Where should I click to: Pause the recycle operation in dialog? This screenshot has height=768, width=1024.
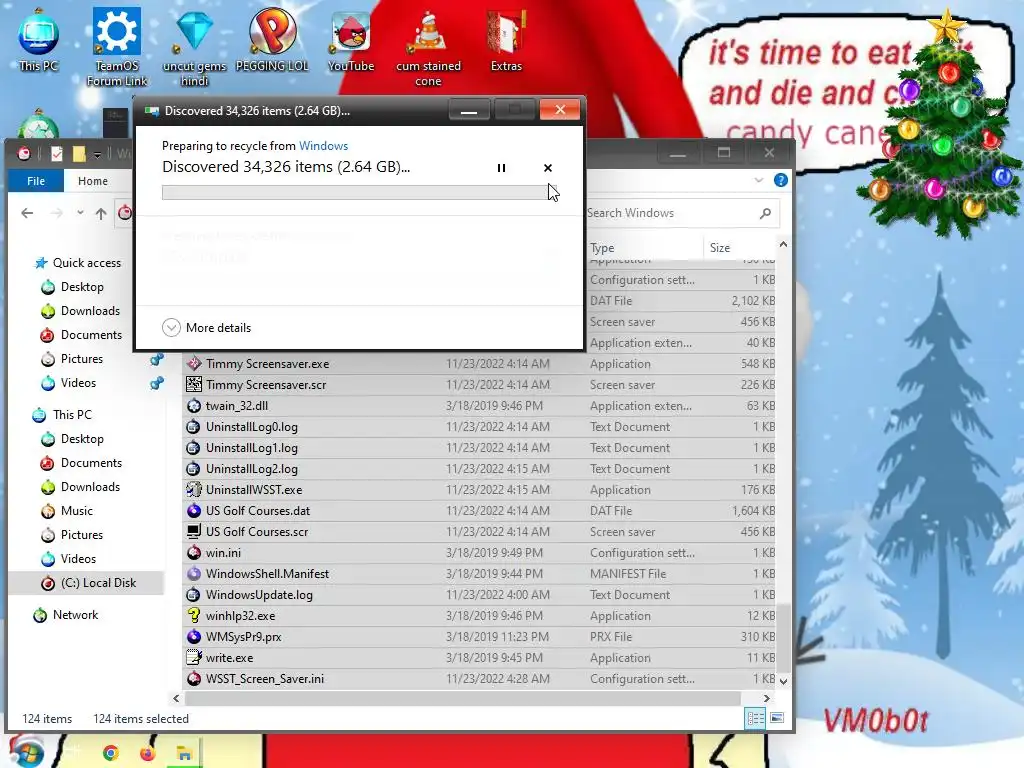pyautogui.click(x=501, y=168)
